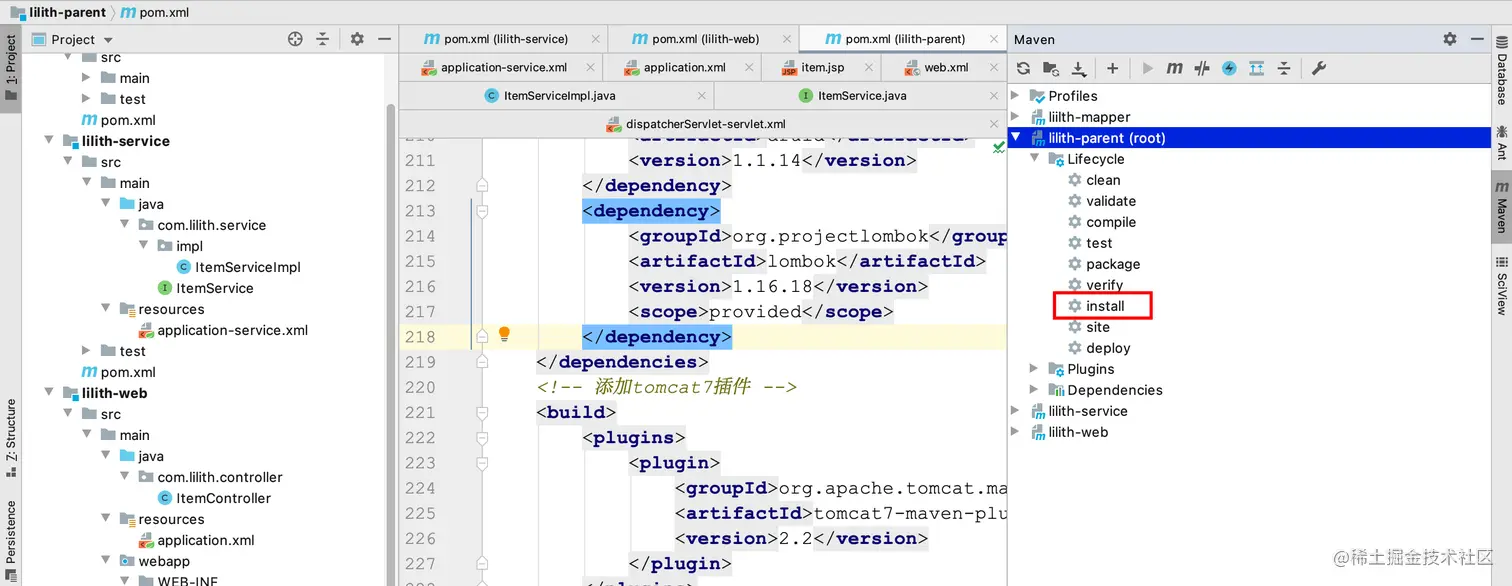Image resolution: width=1512 pixels, height=586 pixels.
Task: Hide the Maven tool window
Action: pos(1478,39)
